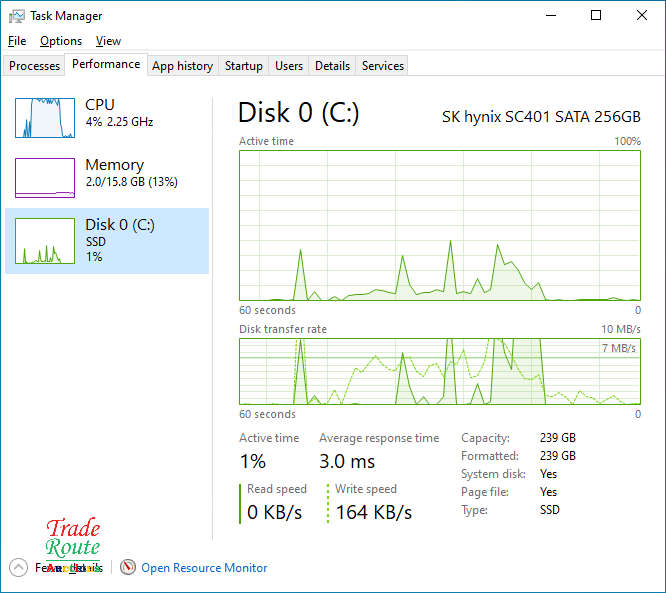Viewport: 666px width, 593px height.
Task: Click the Page file Yes value
Action: tap(548, 492)
